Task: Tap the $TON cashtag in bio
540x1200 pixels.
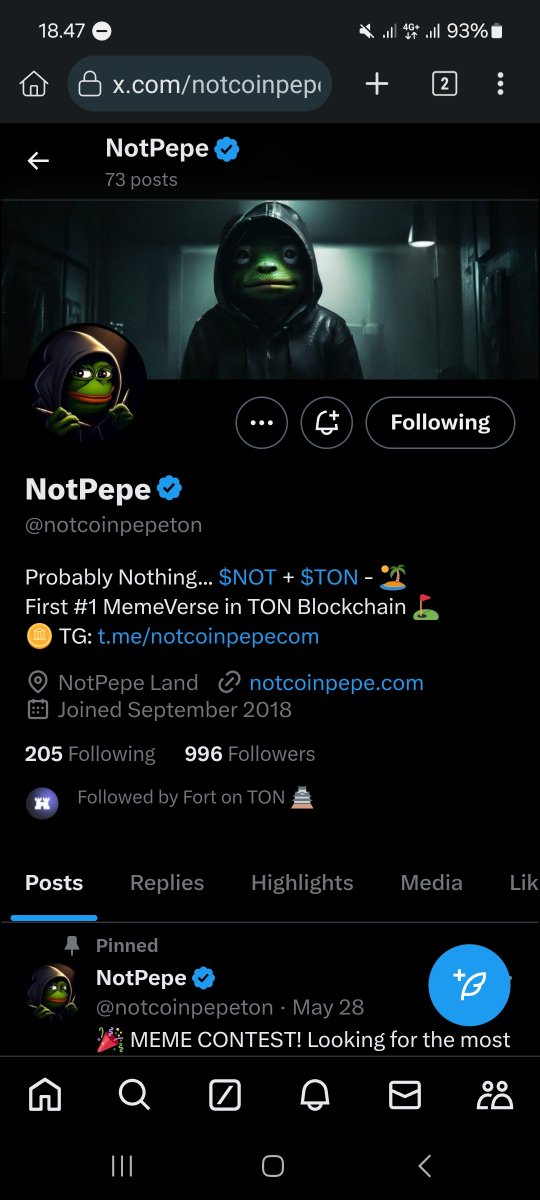Action: coord(329,577)
